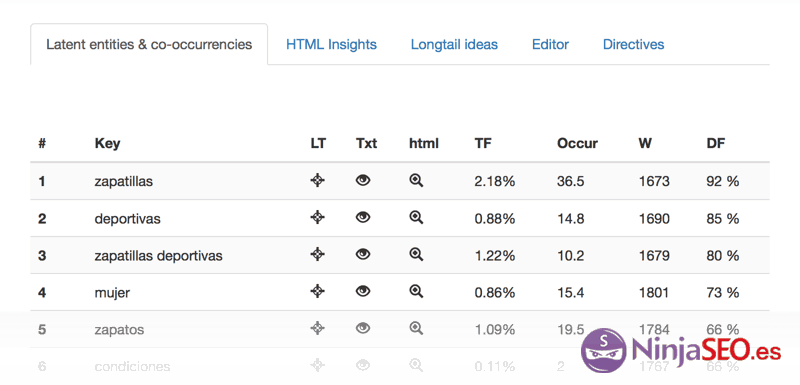Show text view eye icon for zapatillas
This screenshot has width=800, height=385.
[x=363, y=180]
